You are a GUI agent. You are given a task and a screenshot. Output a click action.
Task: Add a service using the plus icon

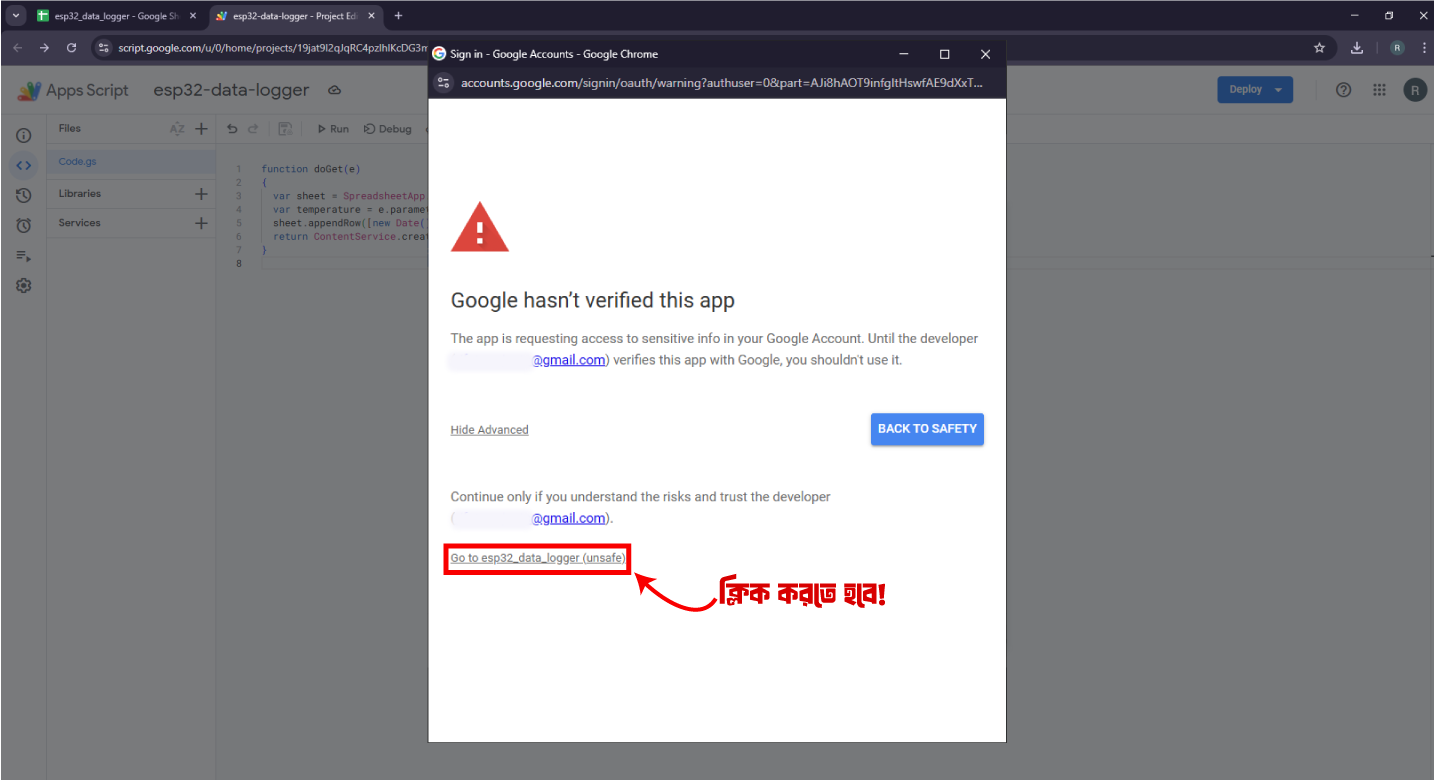click(x=201, y=223)
